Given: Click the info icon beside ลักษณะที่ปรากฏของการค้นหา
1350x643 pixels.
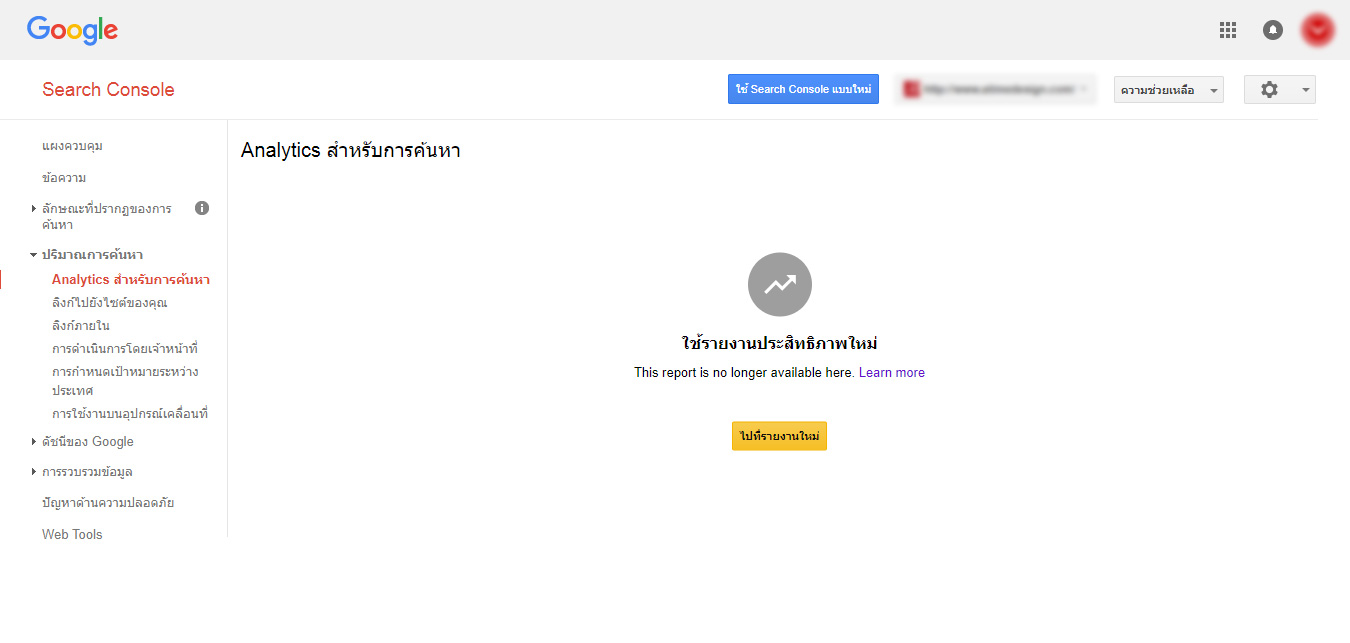Looking at the screenshot, I should point(202,208).
